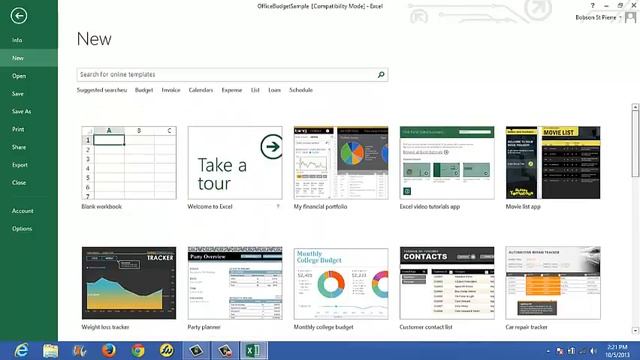This screenshot has width=640, height=360.
Task: Click the back arrow to return to the workbook
Action: coord(19,16)
